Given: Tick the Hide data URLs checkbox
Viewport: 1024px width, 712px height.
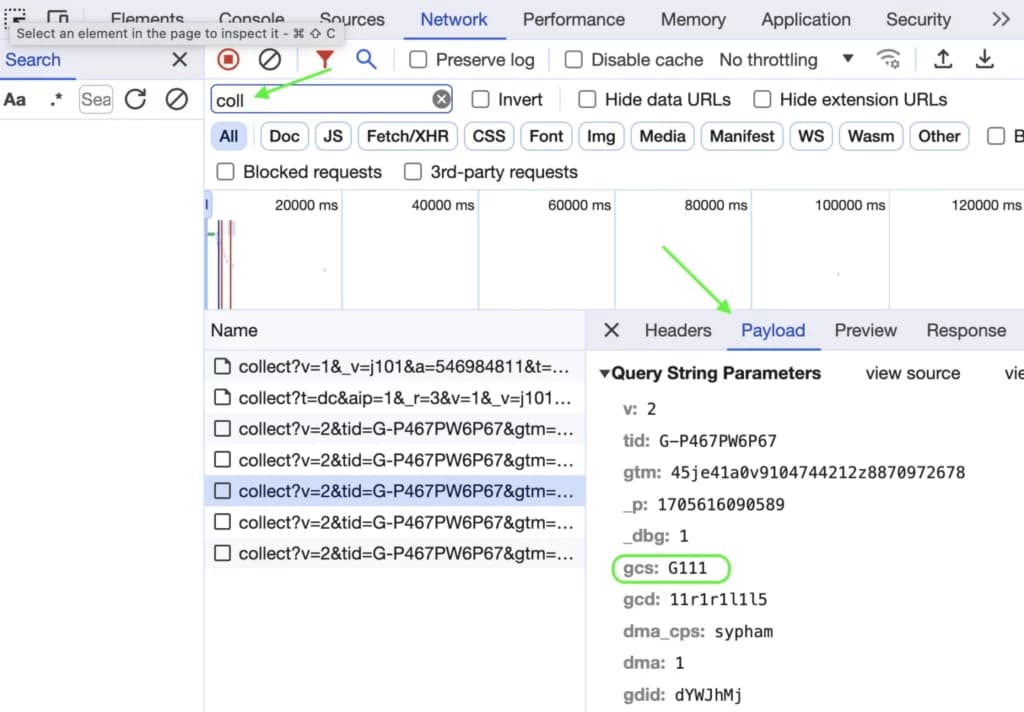Looking at the screenshot, I should 587,99.
